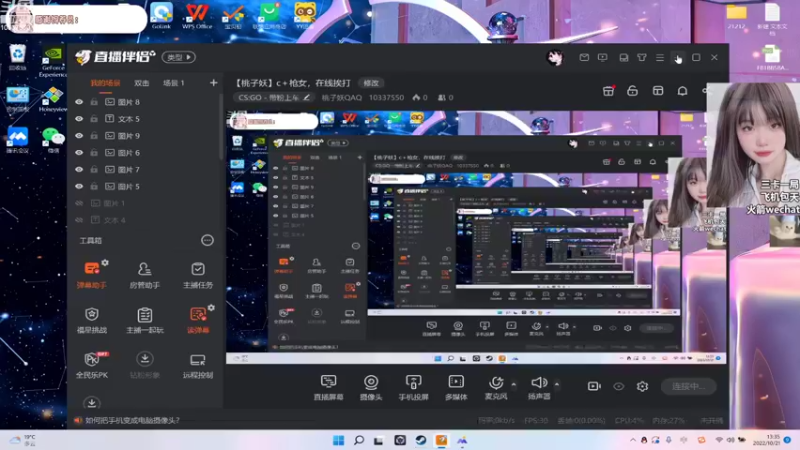Expand toolbox more options circle
The height and width of the screenshot is (450, 800).
click(x=207, y=240)
